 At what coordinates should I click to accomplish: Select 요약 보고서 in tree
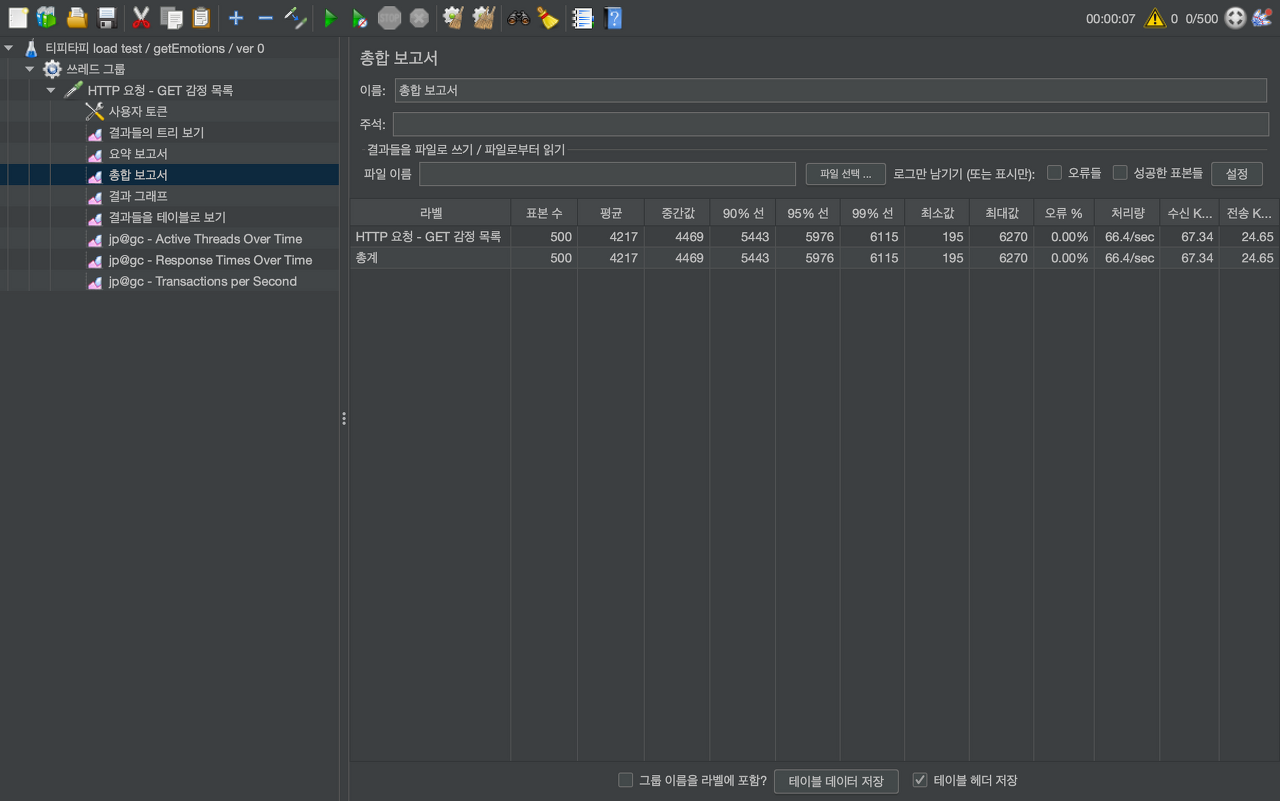(x=138, y=154)
